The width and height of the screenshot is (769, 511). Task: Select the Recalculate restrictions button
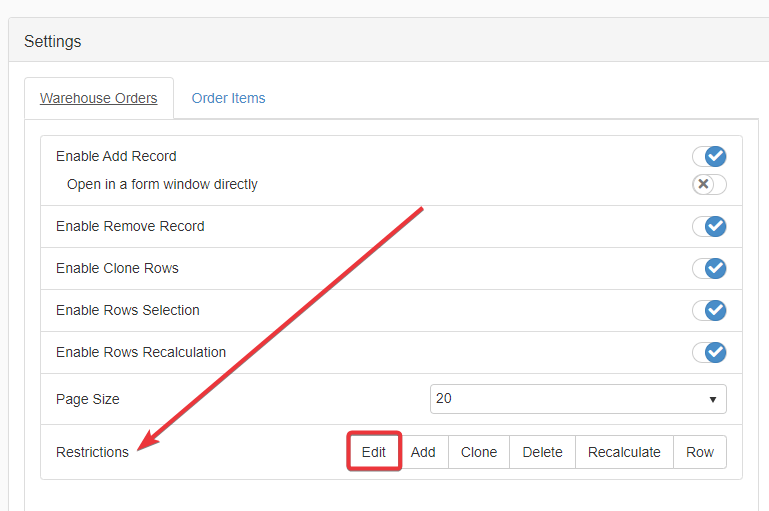pyautogui.click(x=624, y=452)
